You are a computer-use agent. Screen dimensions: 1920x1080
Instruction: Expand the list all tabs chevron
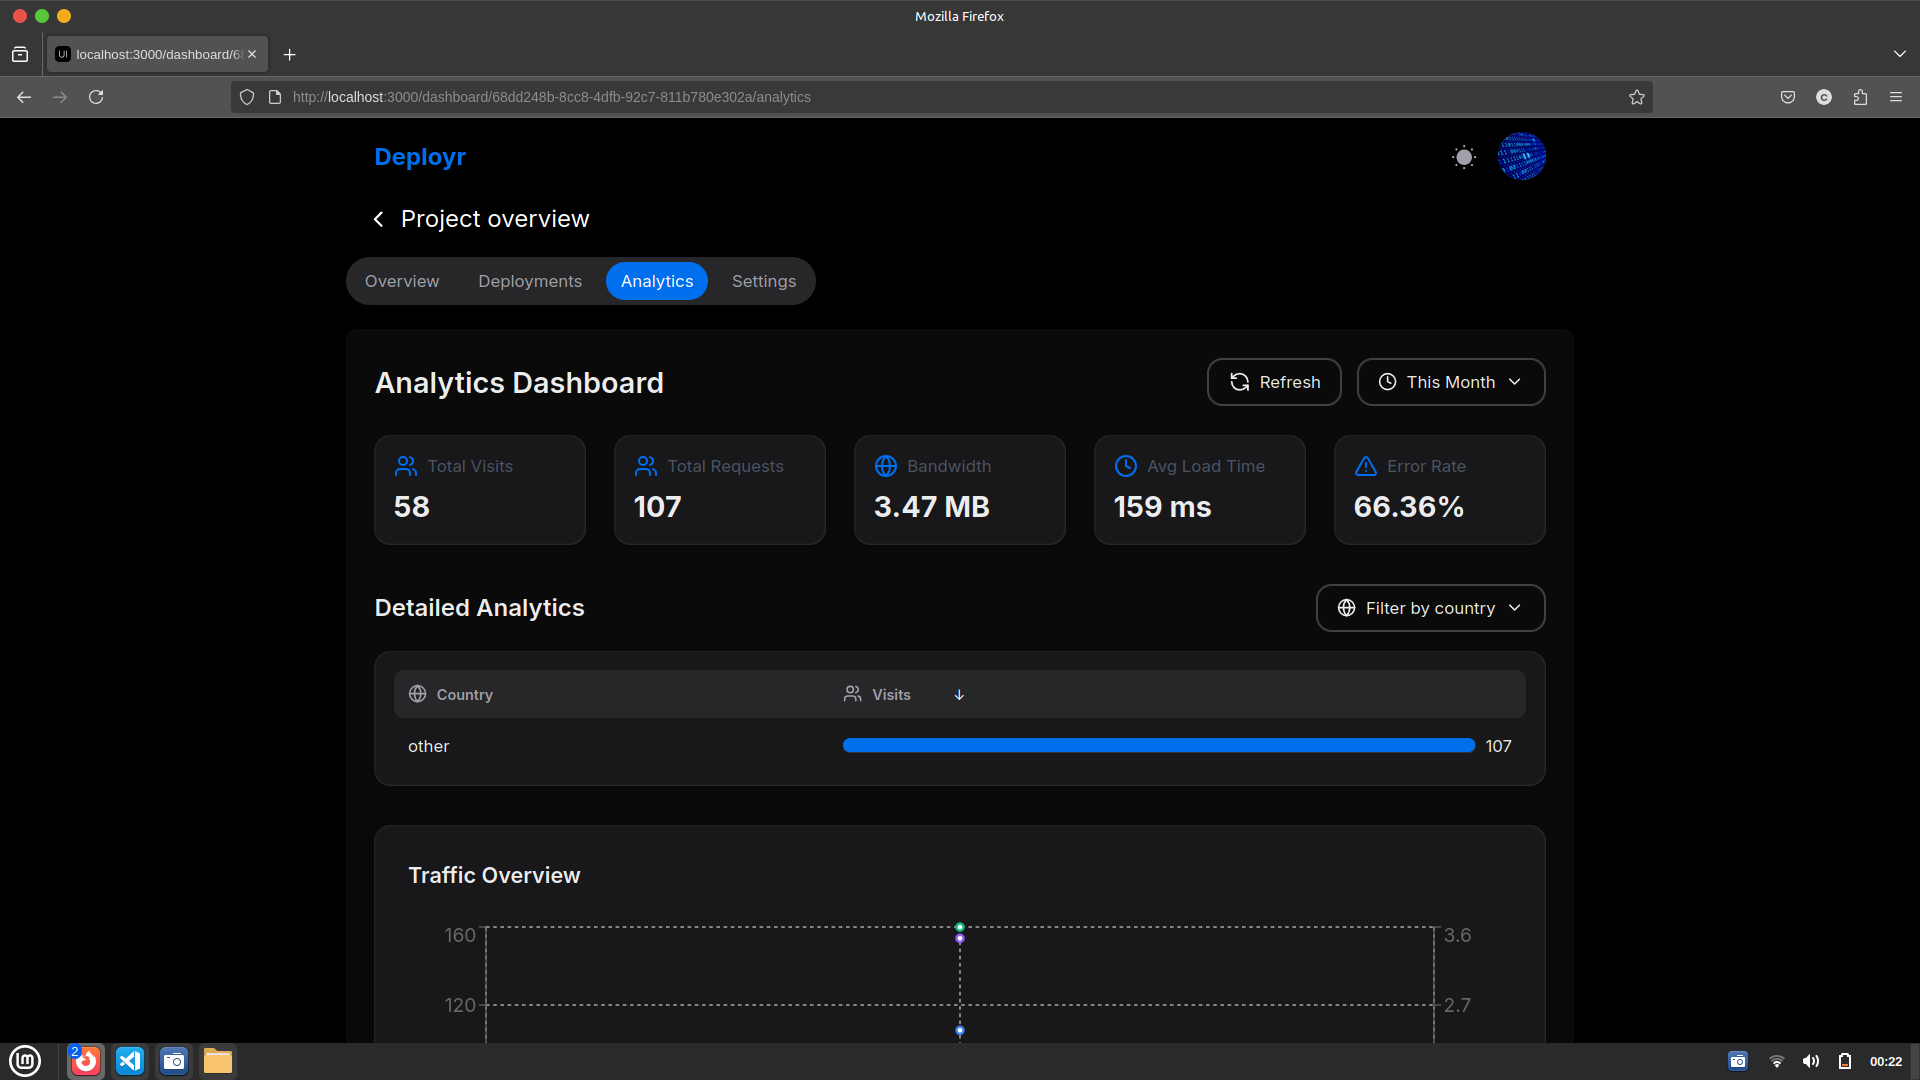click(x=1899, y=54)
